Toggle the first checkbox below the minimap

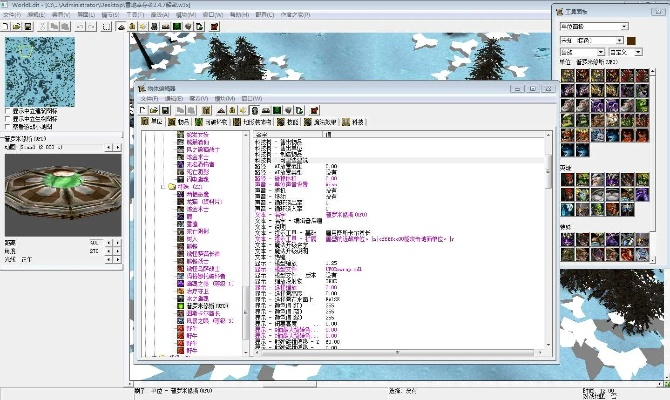click(x=9, y=111)
